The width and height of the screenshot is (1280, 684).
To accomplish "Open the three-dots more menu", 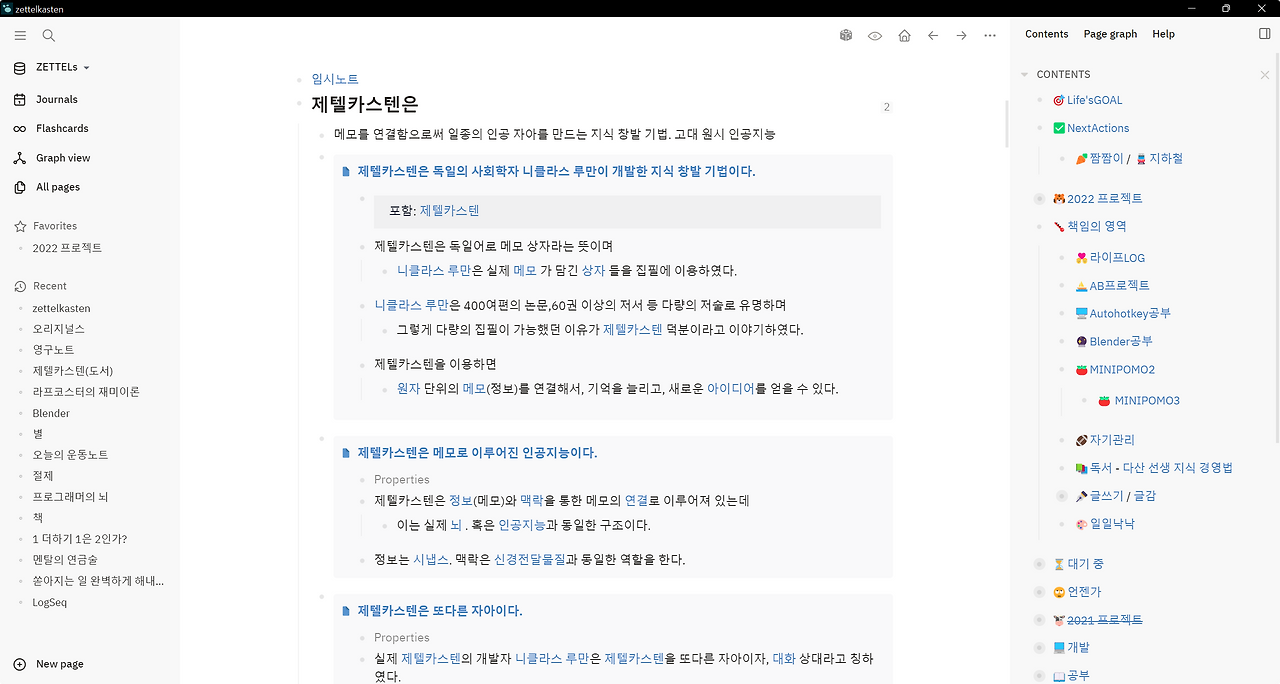I will (990, 35).
